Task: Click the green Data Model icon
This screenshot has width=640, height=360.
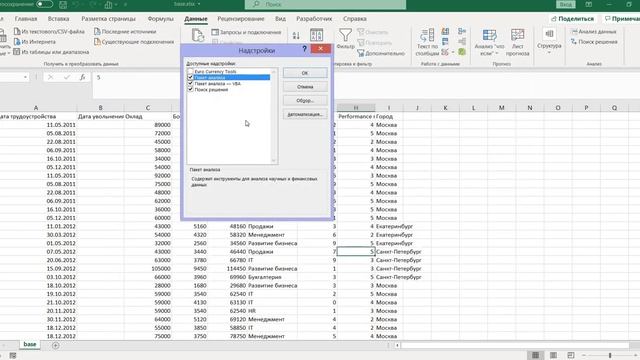Action: pyautogui.click(x=462, y=52)
